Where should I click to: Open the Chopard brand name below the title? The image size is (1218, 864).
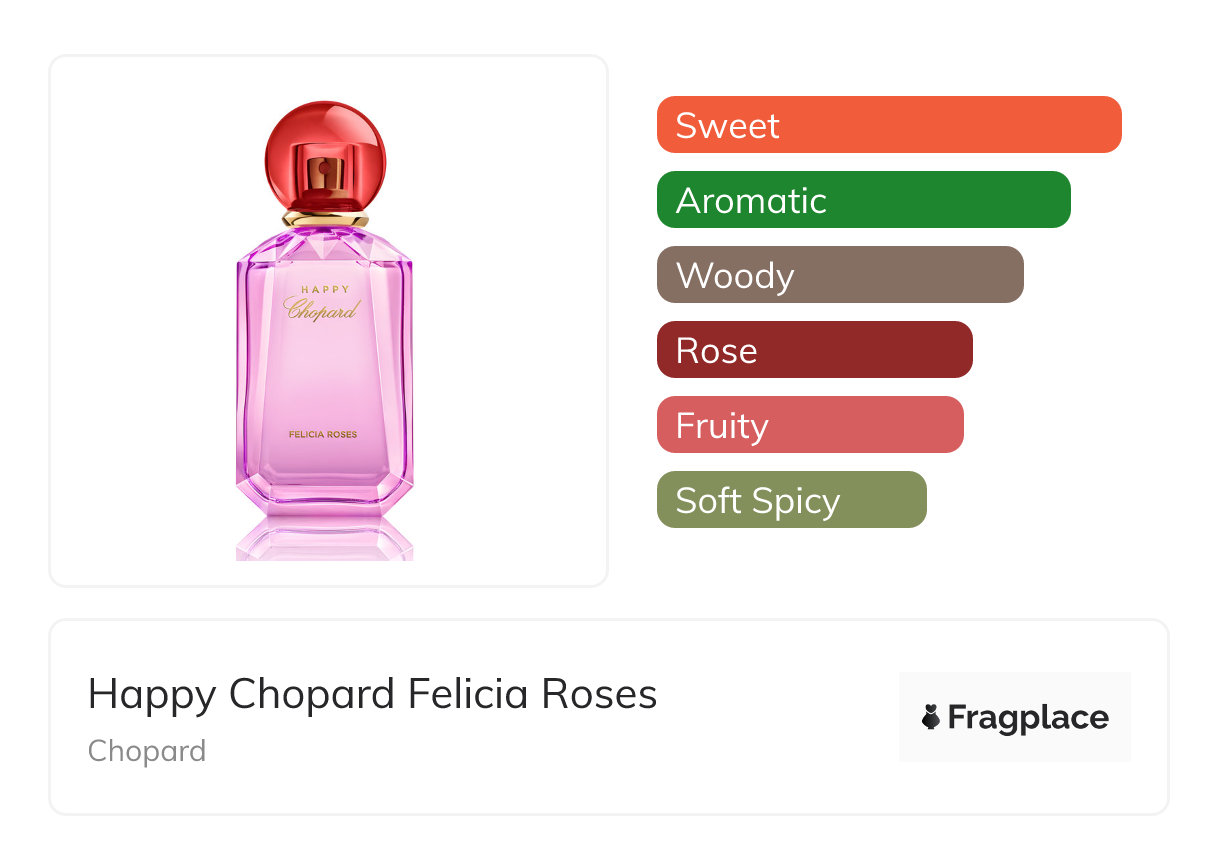147,751
